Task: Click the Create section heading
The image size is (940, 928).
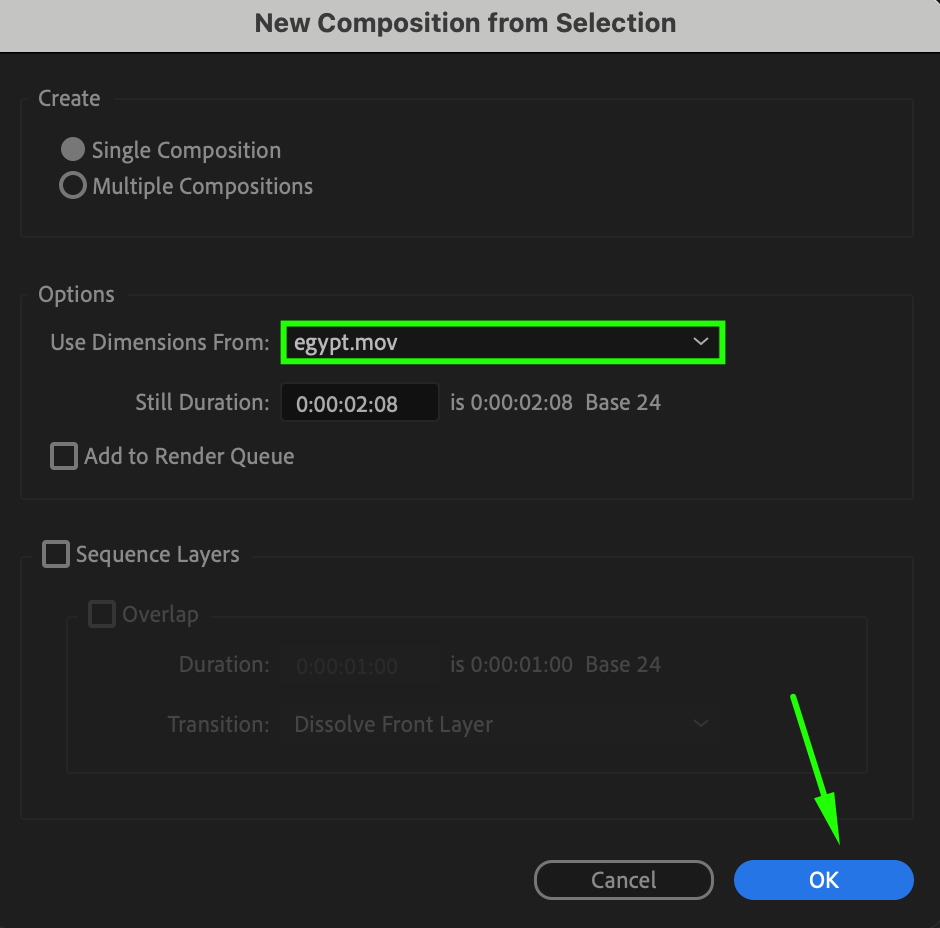Action: pyautogui.click(x=69, y=98)
